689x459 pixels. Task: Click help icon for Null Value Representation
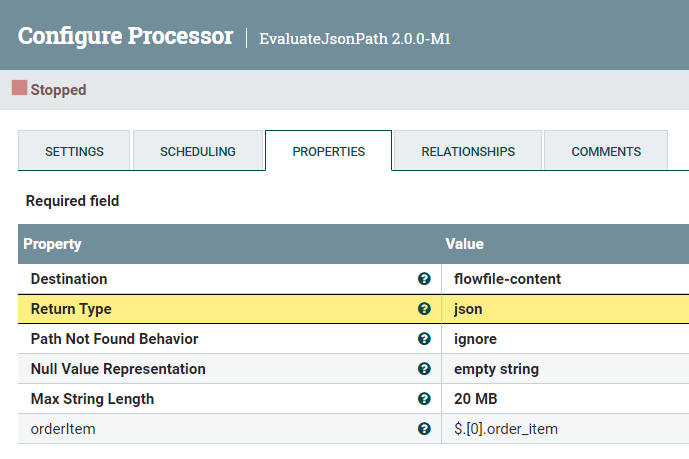tap(424, 369)
